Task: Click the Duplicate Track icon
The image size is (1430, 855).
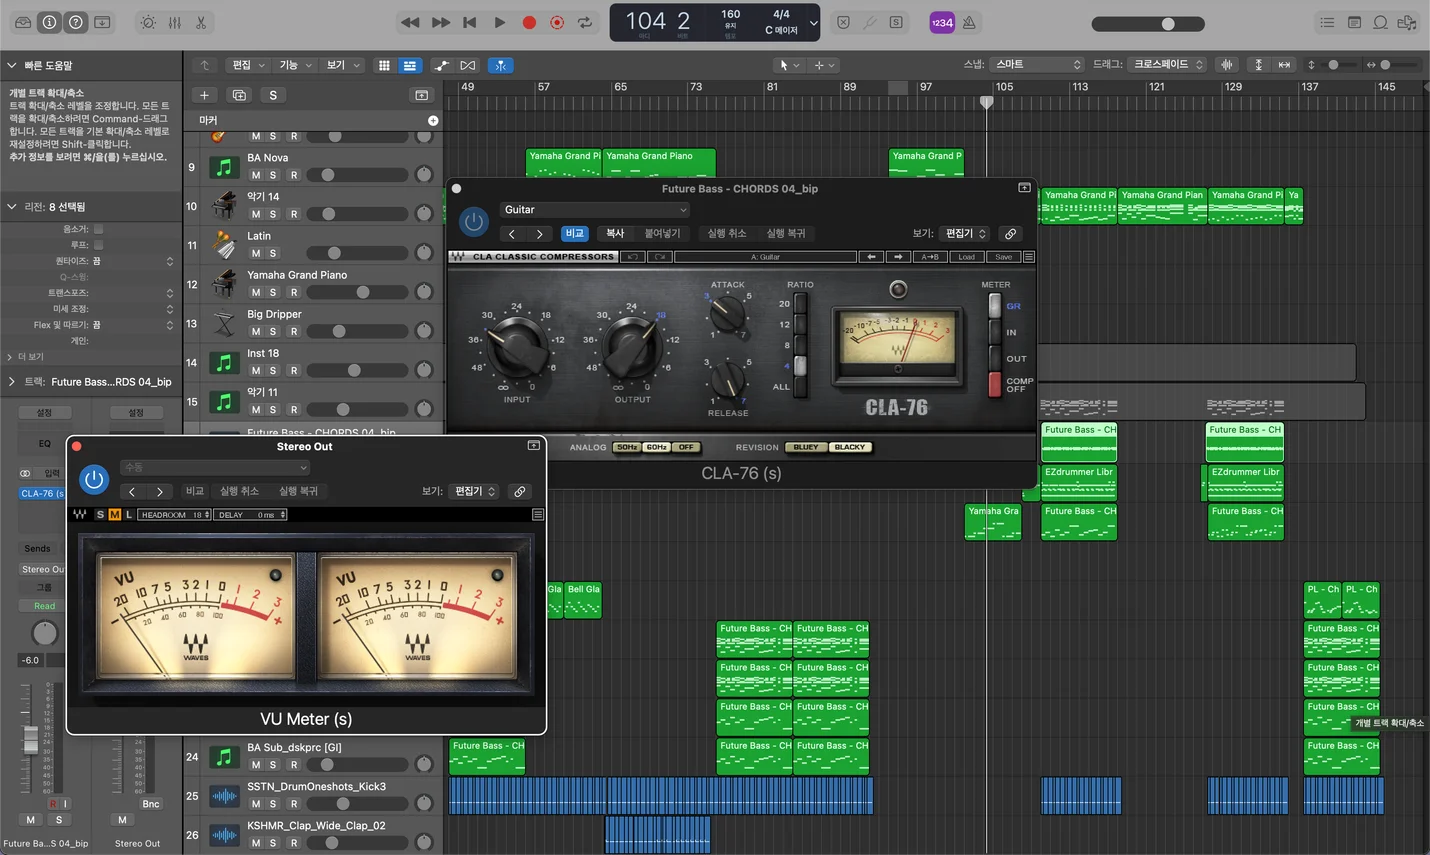Action: click(x=239, y=95)
